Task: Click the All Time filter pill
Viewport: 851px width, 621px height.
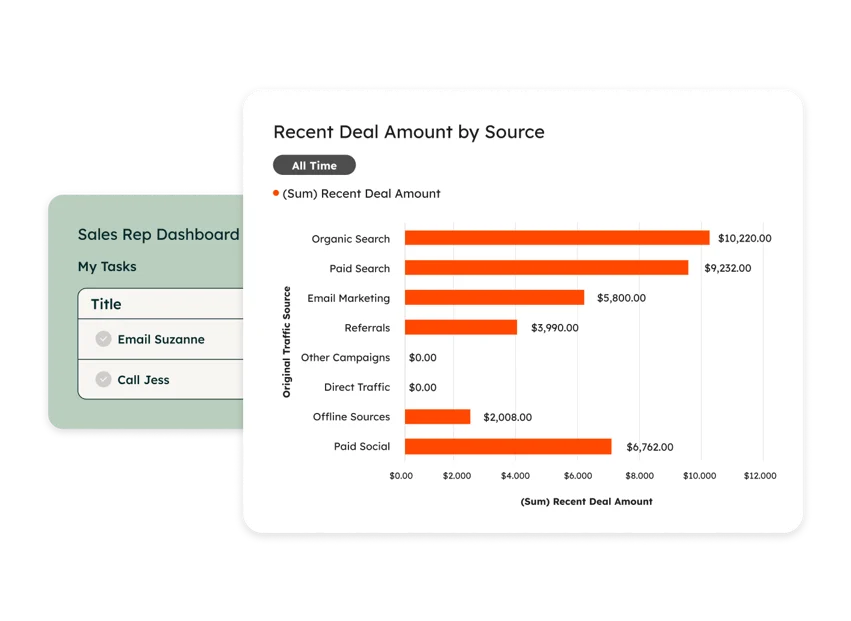Action: coord(314,166)
